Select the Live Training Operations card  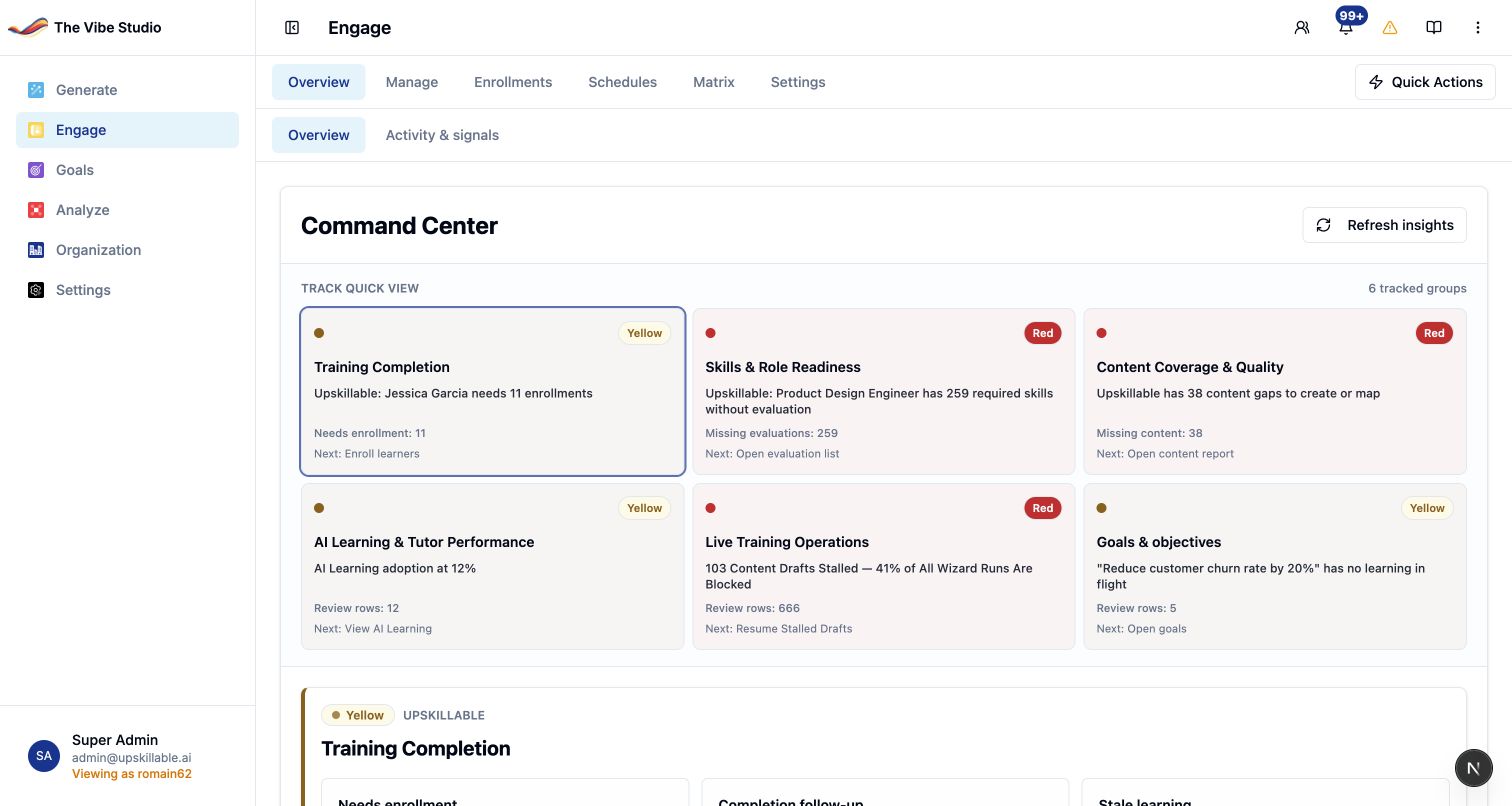[884, 566]
